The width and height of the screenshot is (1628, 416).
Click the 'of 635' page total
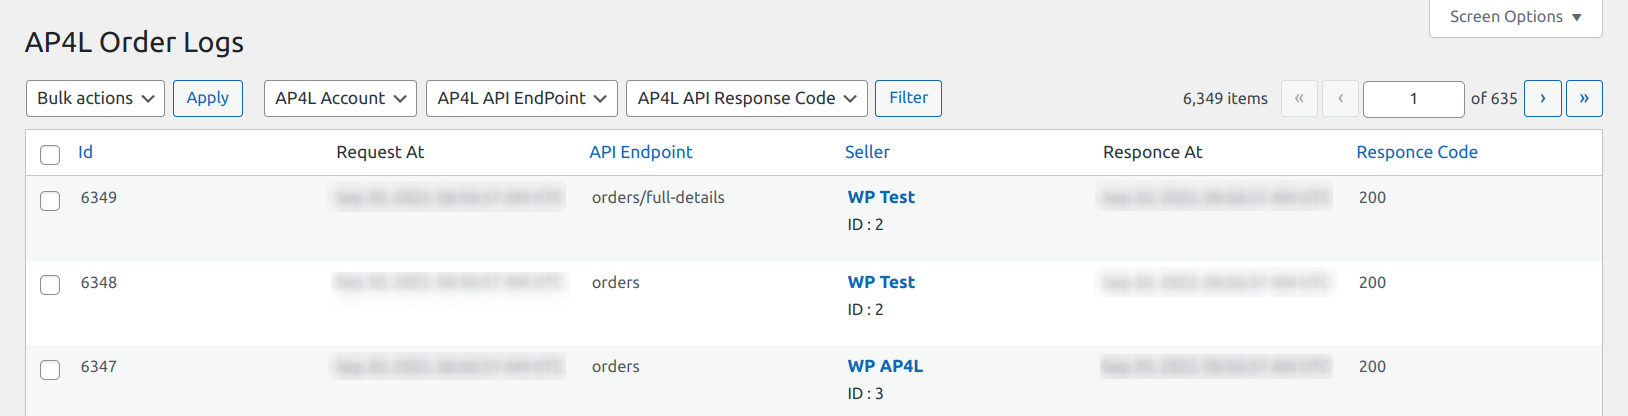pyautogui.click(x=1494, y=99)
